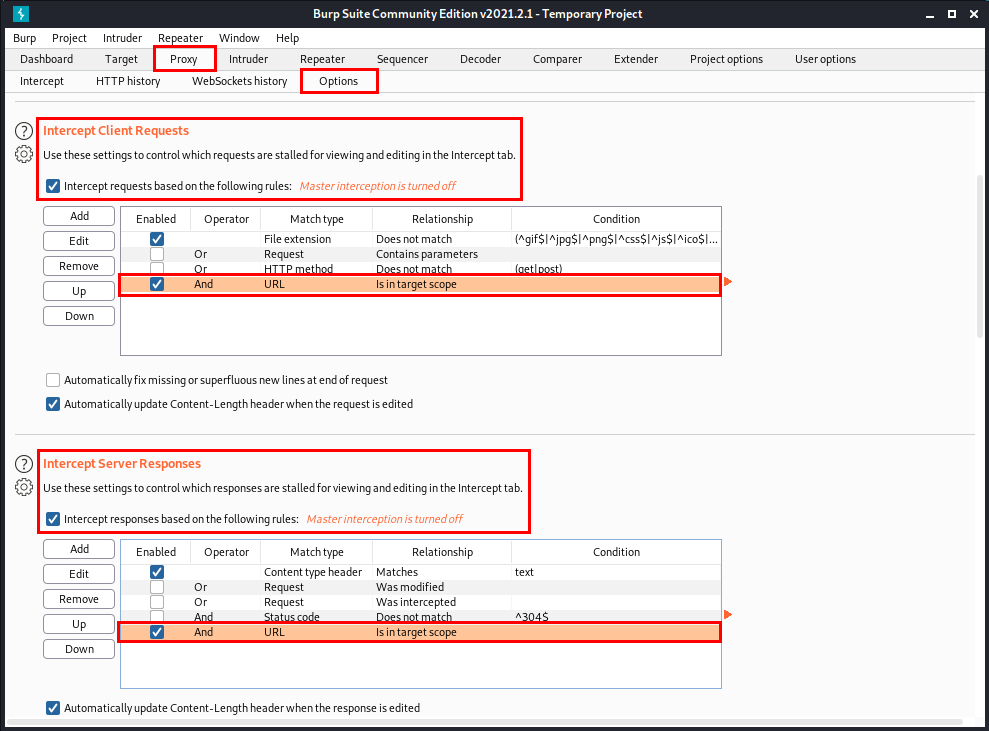This screenshot has height=731, width=989.
Task: Open settings gear for Intercept Client Requests
Action: coord(24,154)
